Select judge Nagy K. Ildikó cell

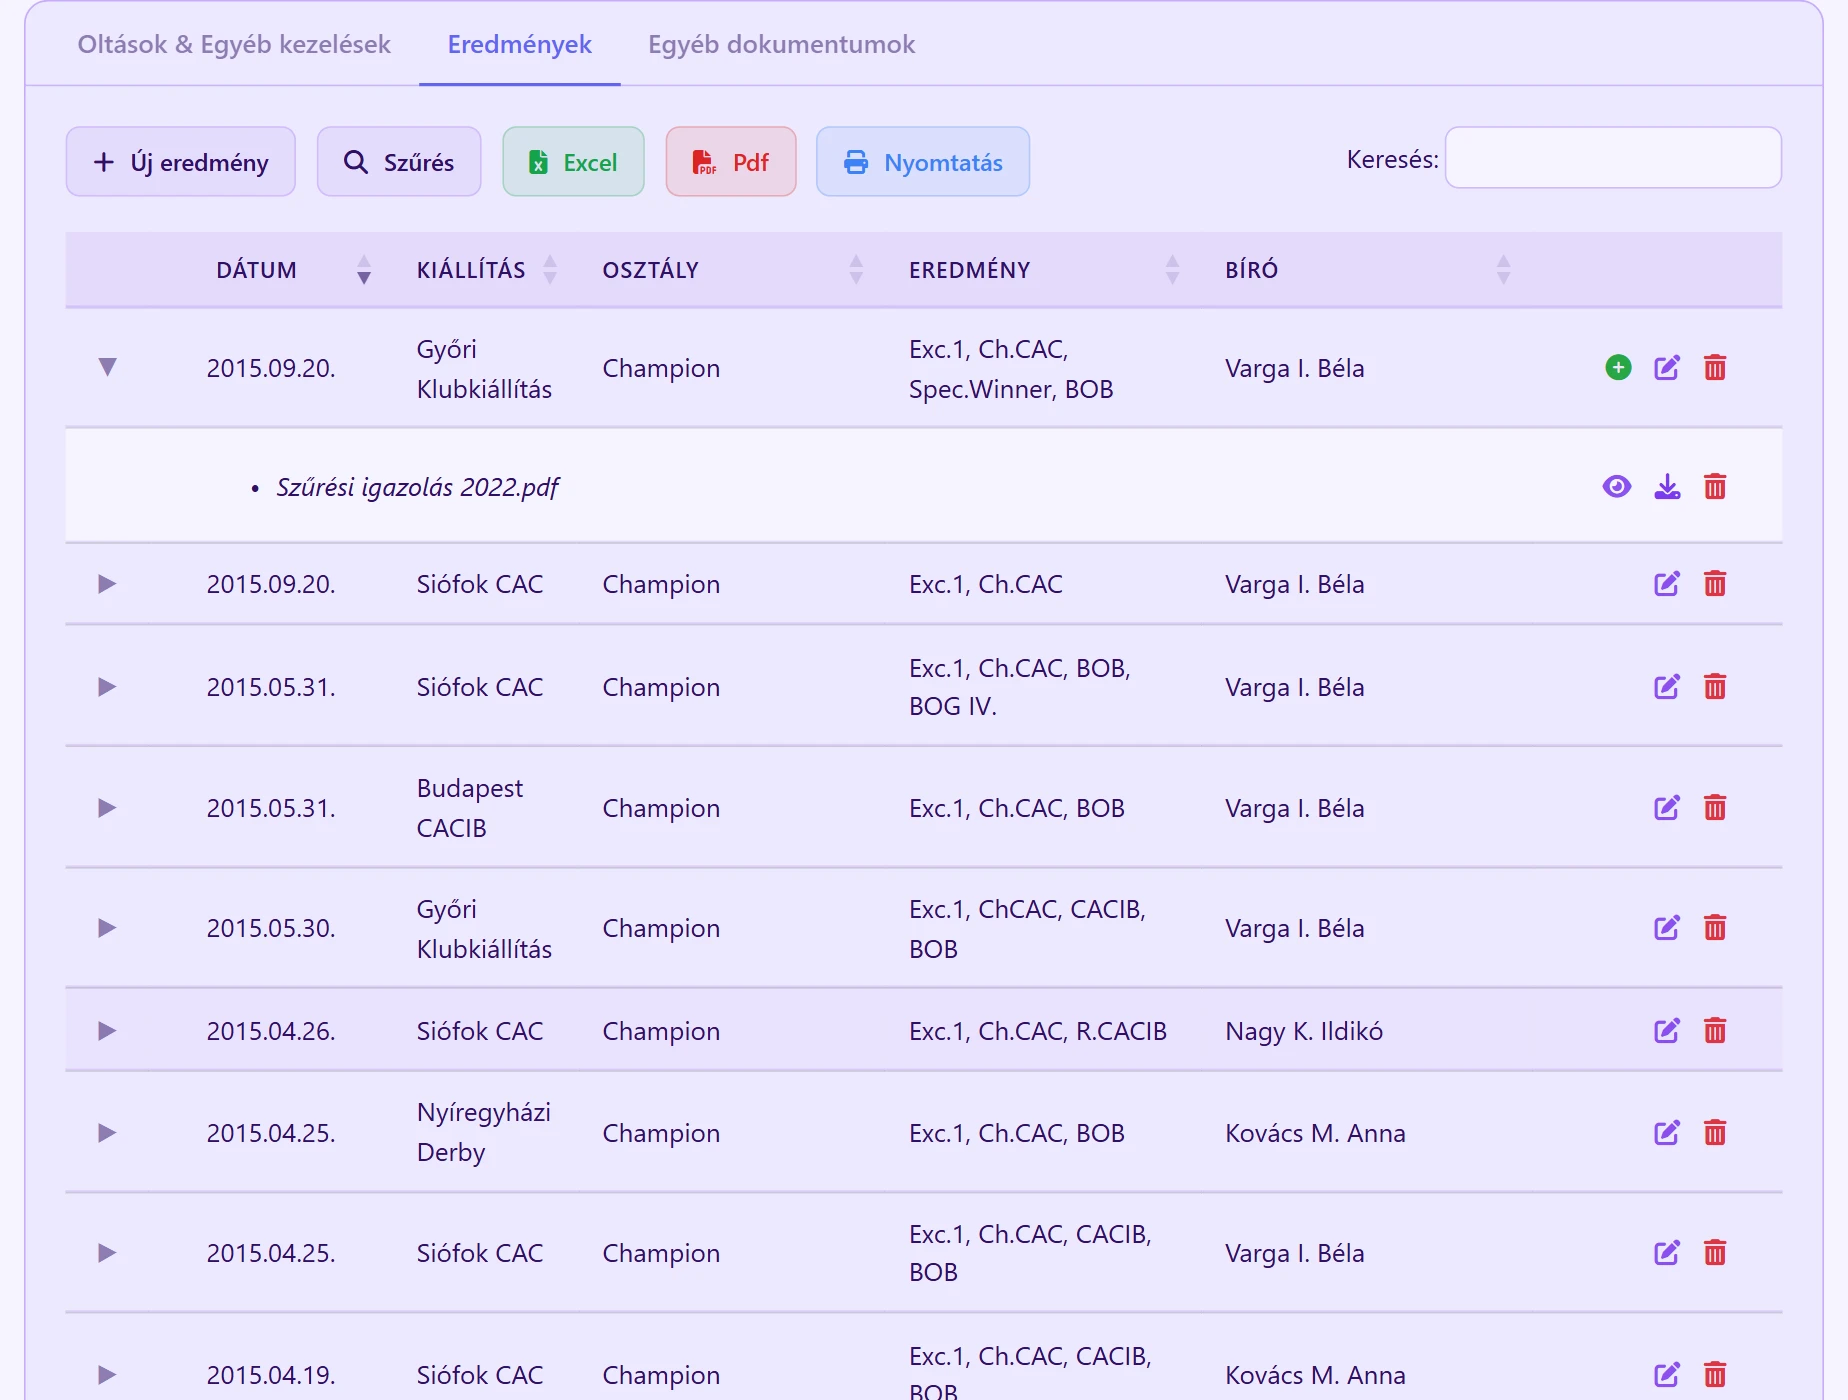click(1304, 1031)
